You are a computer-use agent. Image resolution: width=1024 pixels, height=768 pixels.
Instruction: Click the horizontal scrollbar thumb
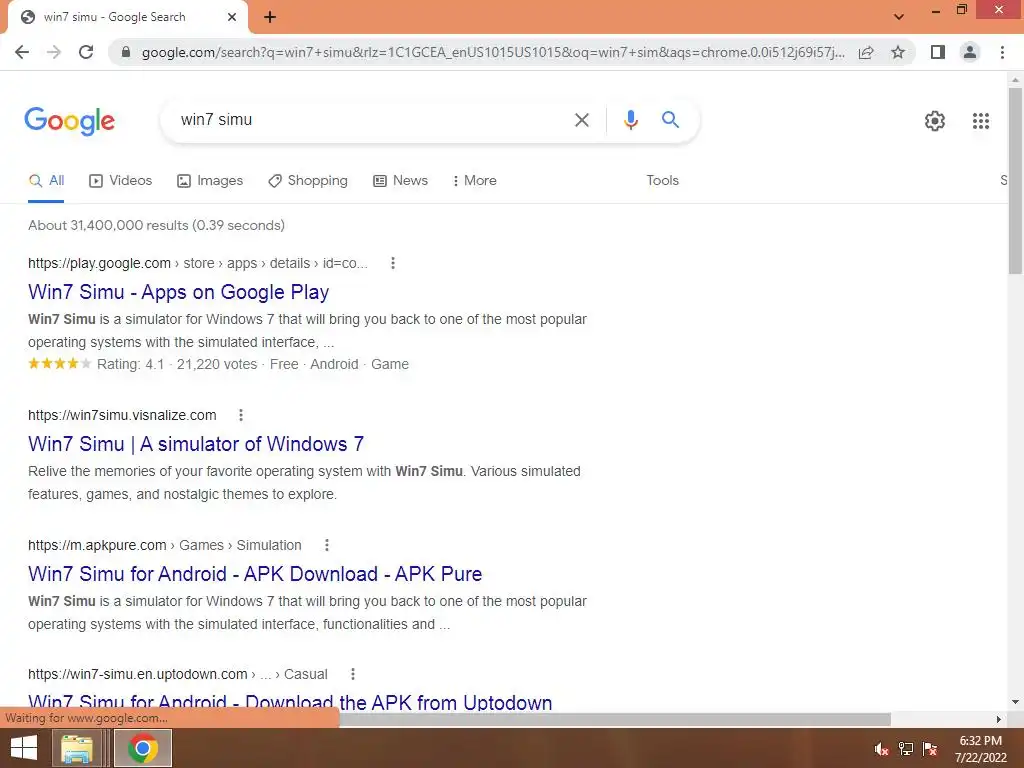click(x=615, y=719)
